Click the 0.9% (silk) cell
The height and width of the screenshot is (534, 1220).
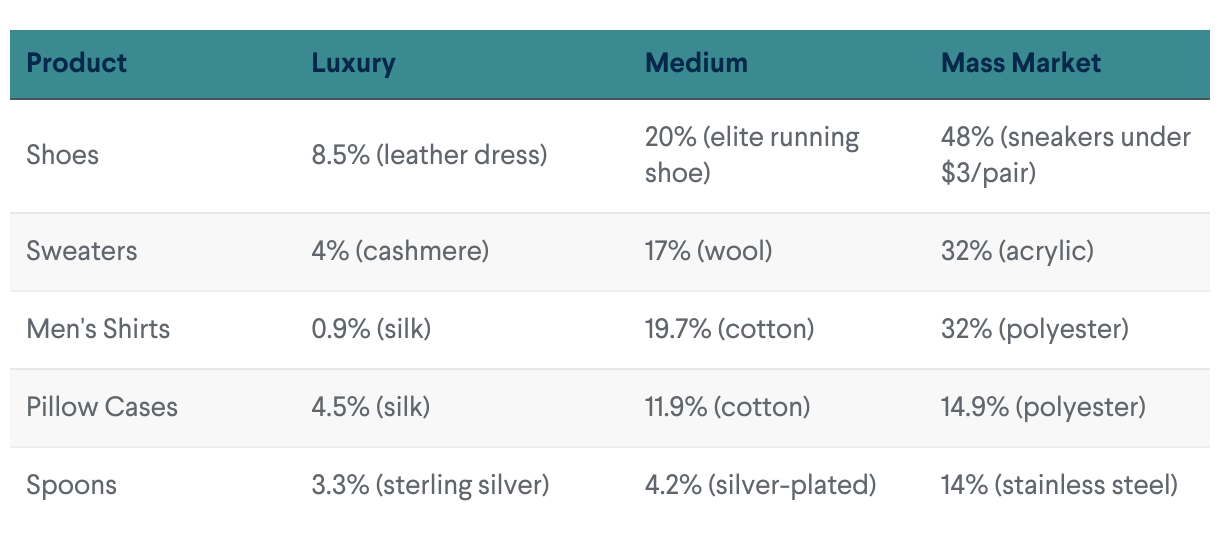371,329
